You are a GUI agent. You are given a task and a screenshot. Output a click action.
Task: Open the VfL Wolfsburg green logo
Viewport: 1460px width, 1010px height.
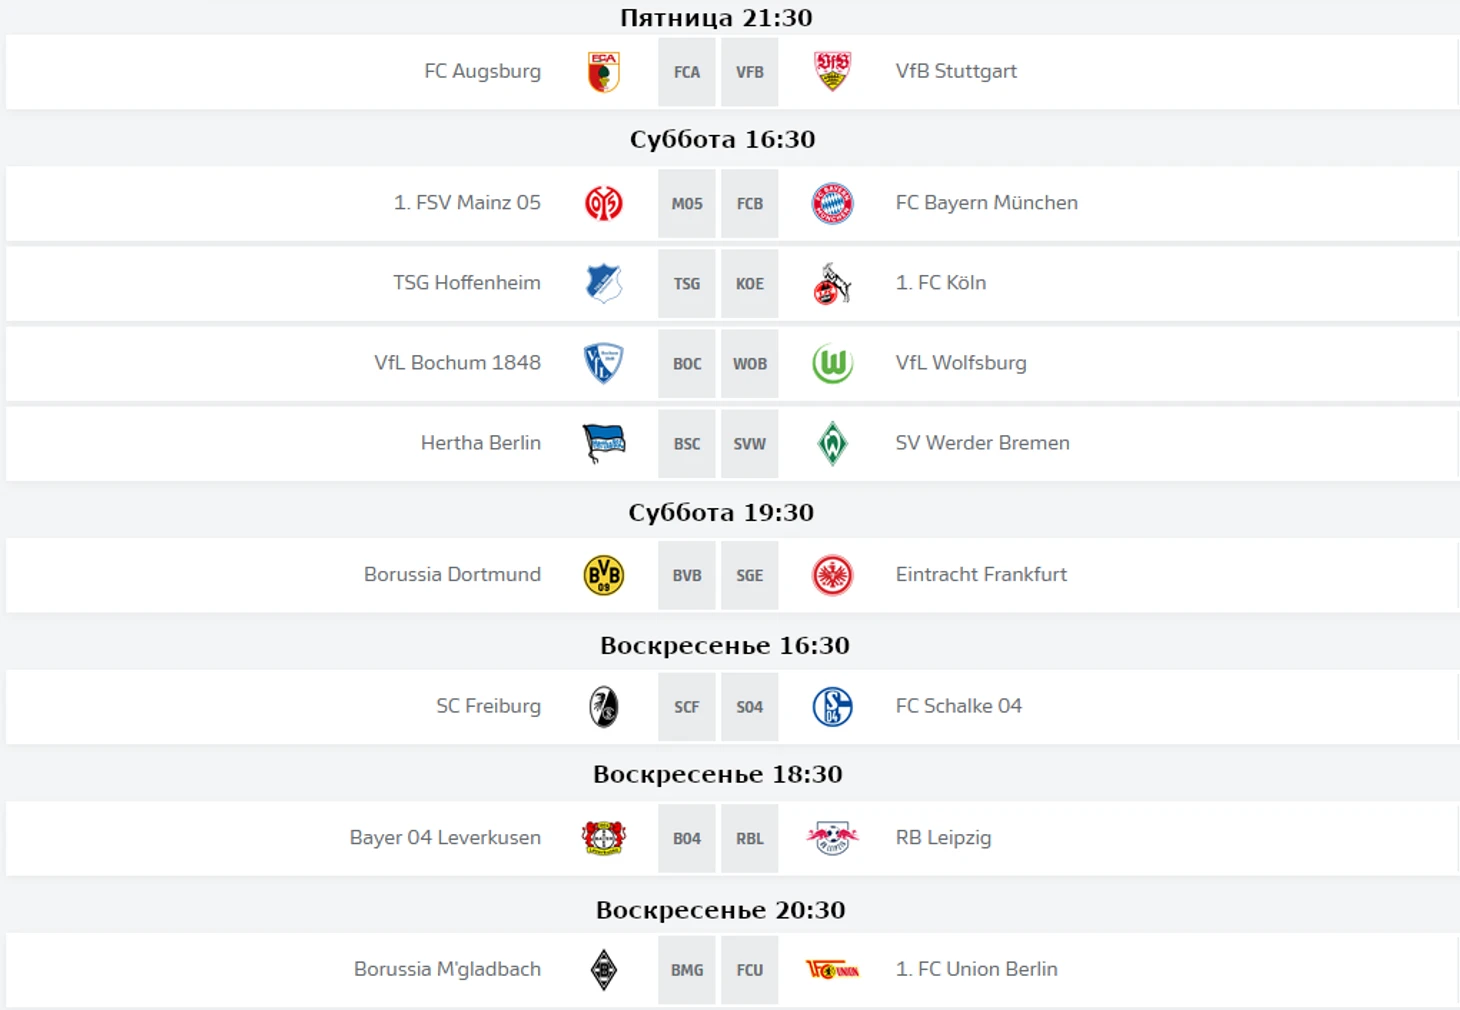point(832,363)
